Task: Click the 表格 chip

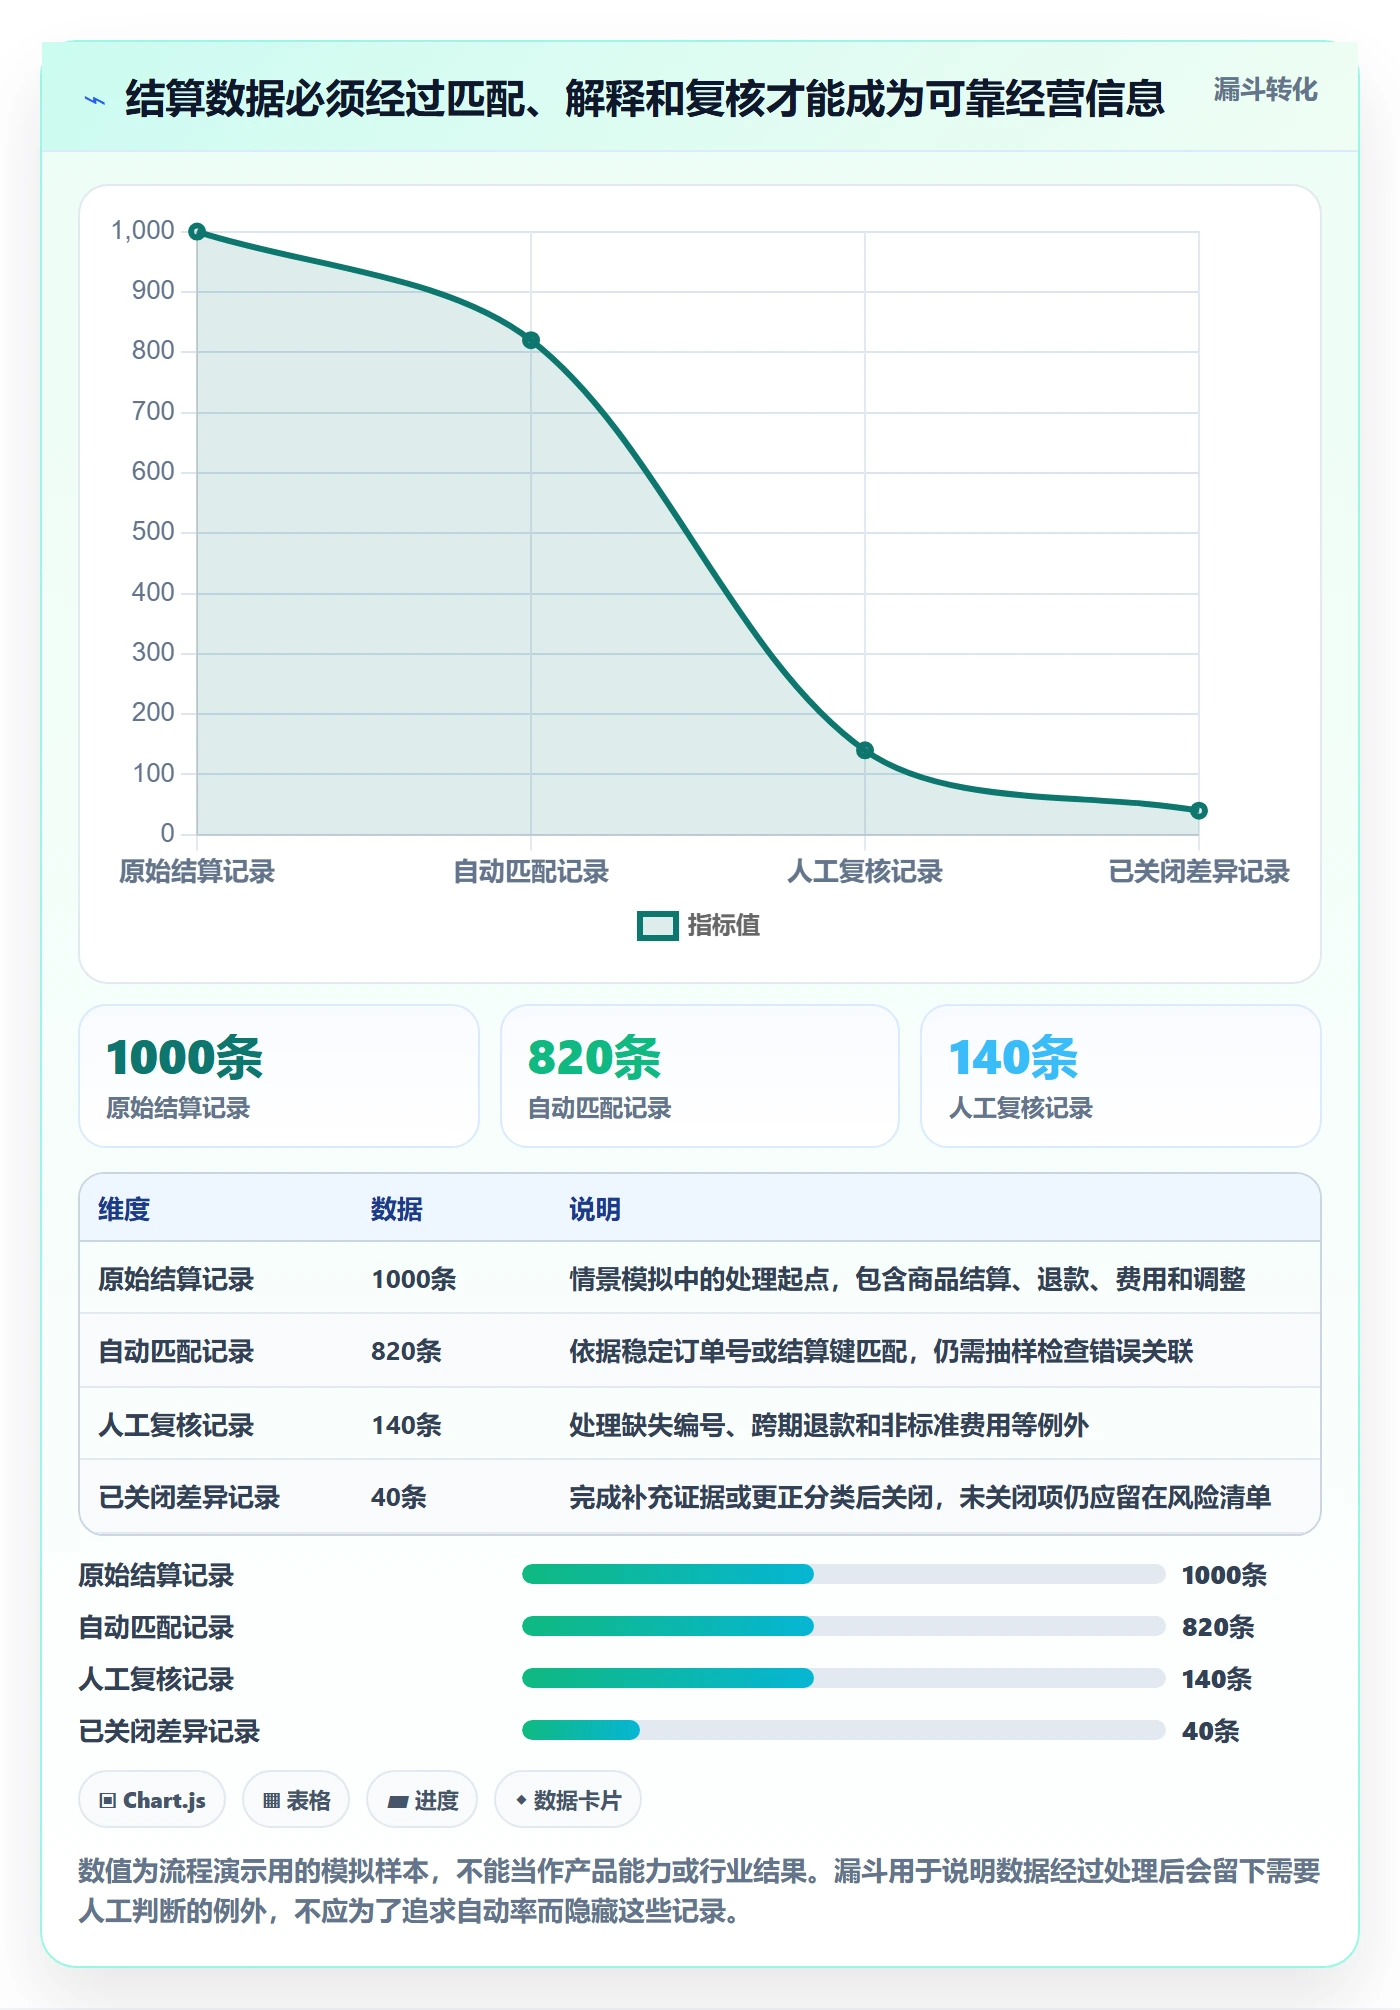Action: pos(296,1800)
